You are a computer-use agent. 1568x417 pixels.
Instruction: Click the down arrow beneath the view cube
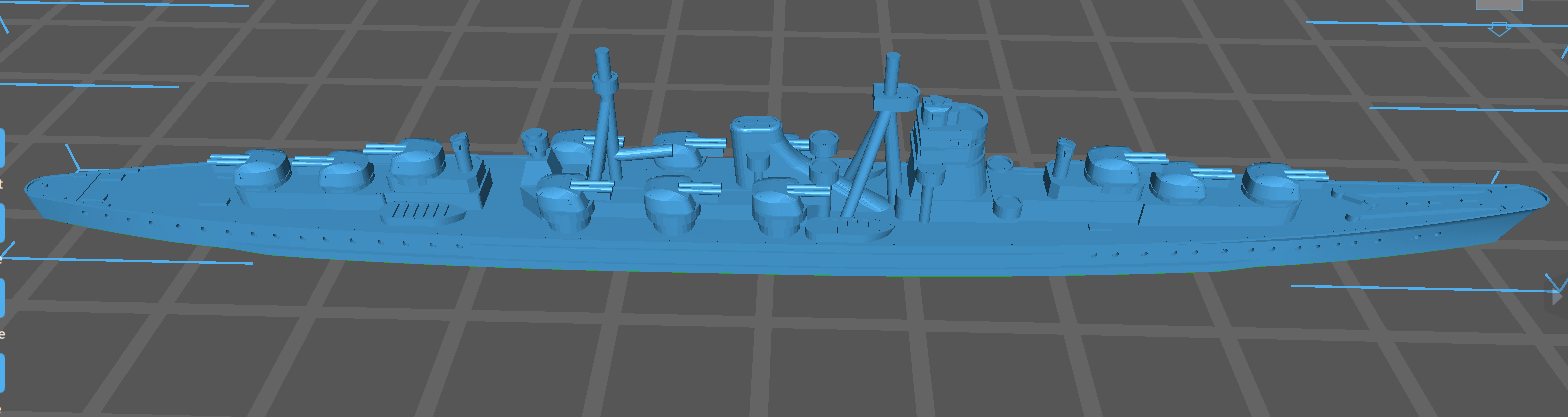(x=1499, y=28)
